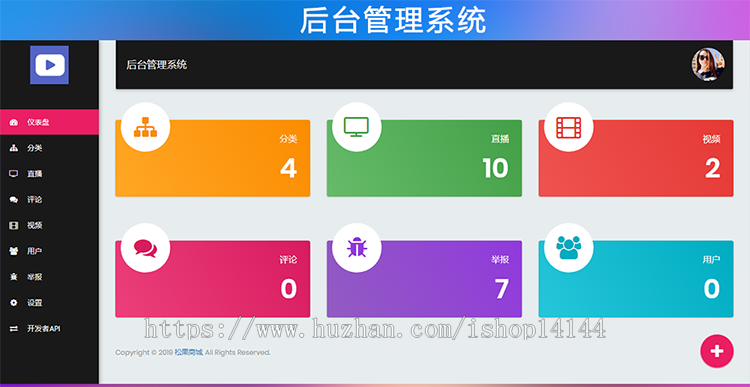Click the bug icon beside 举报 in sidebar
The image size is (750, 387).
[13, 277]
